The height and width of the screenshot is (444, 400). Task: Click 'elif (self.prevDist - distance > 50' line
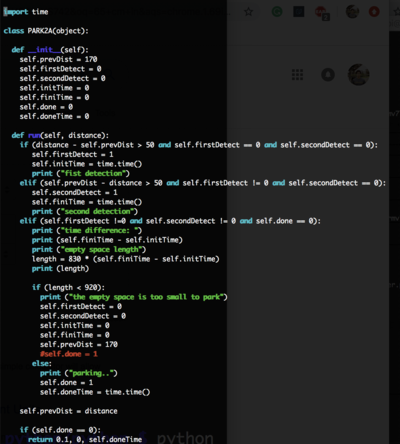(203, 183)
